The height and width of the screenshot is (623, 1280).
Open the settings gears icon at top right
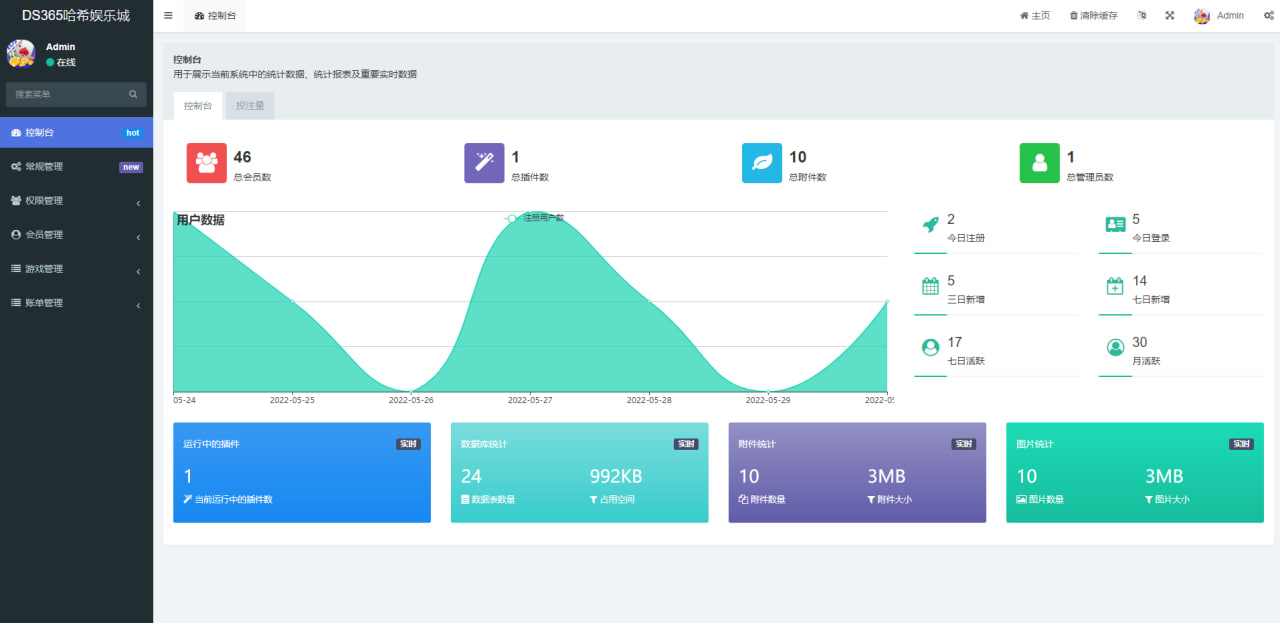[x=1268, y=16]
